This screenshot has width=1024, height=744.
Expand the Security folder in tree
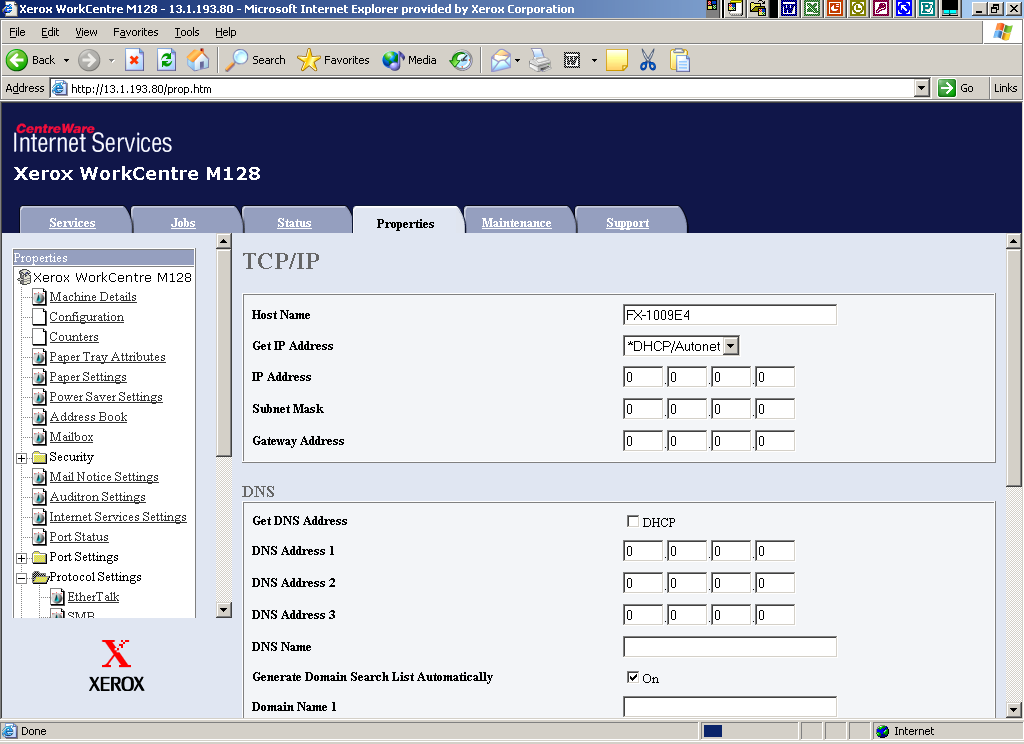(x=22, y=459)
